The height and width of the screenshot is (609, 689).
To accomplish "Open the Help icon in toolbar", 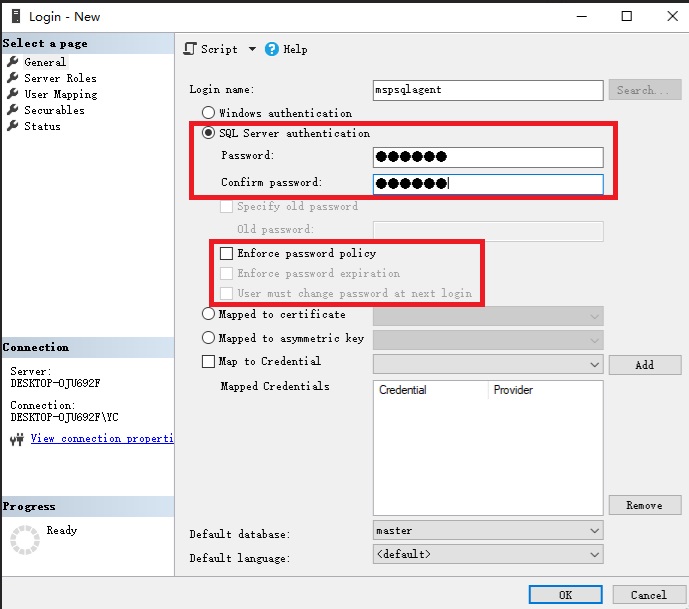I will click(272, 49).
